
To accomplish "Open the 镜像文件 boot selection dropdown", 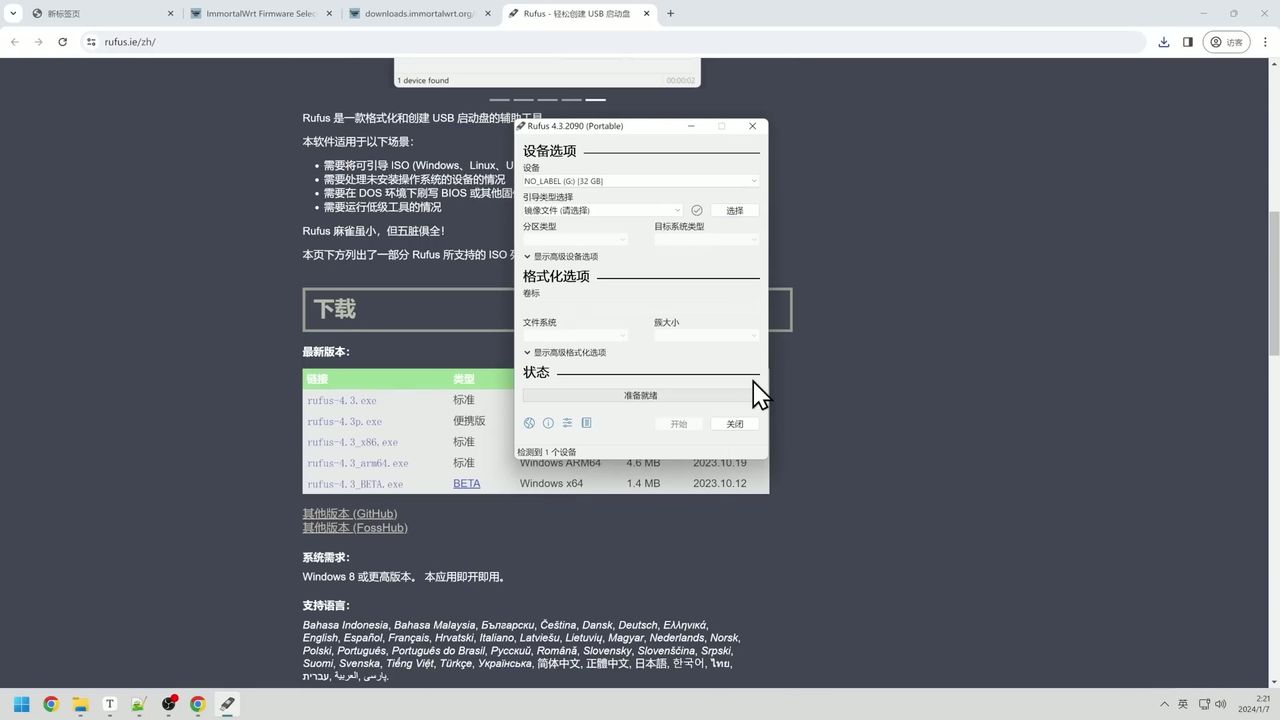I will click(x=600, y=210).
